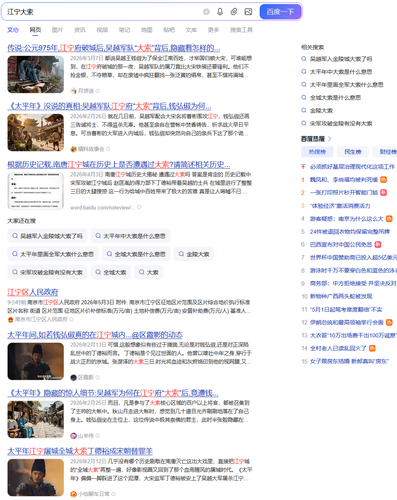Image resolution: width=397 pixels, height=500 pixels.
Task: Select the 民生榜 tab
Action: click(x=353, y=152)
